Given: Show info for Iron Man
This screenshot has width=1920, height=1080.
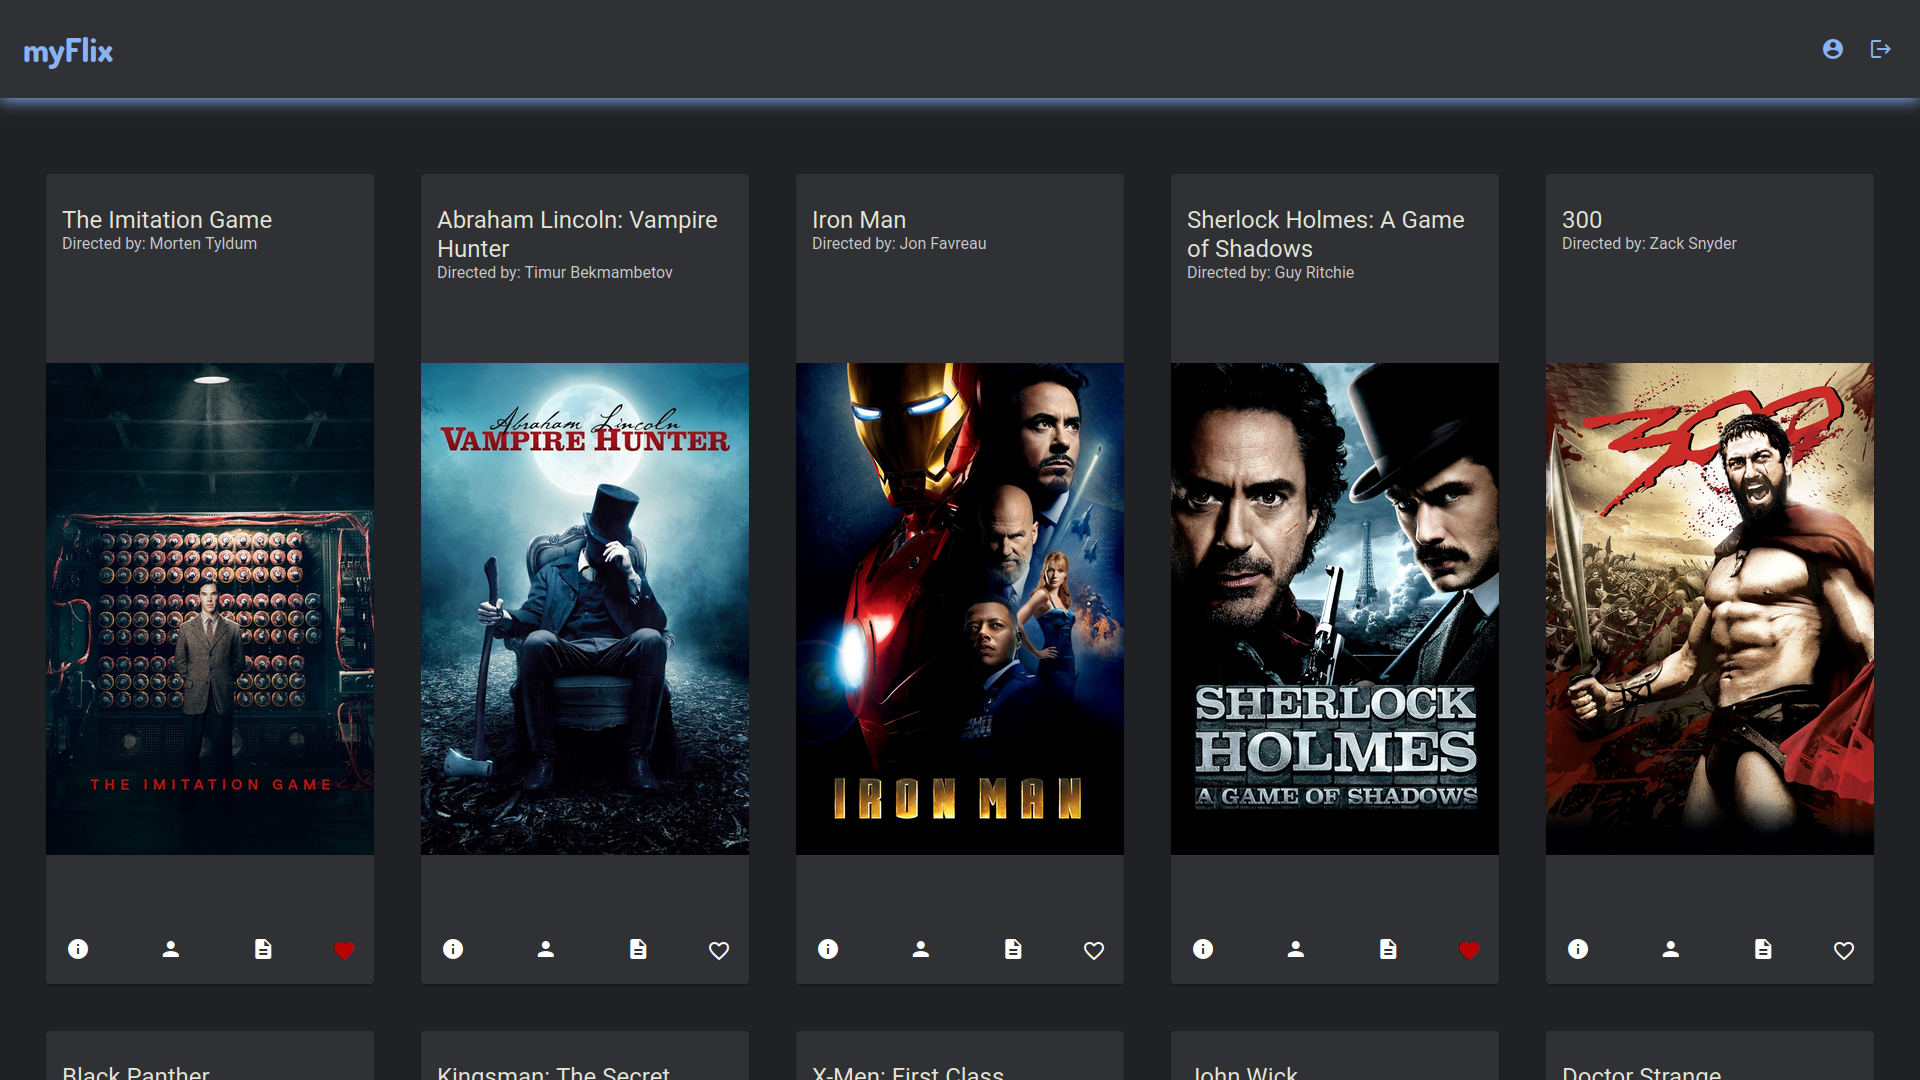Looking at the screenshot, I should pyautogui.click(x=828, y=949).
